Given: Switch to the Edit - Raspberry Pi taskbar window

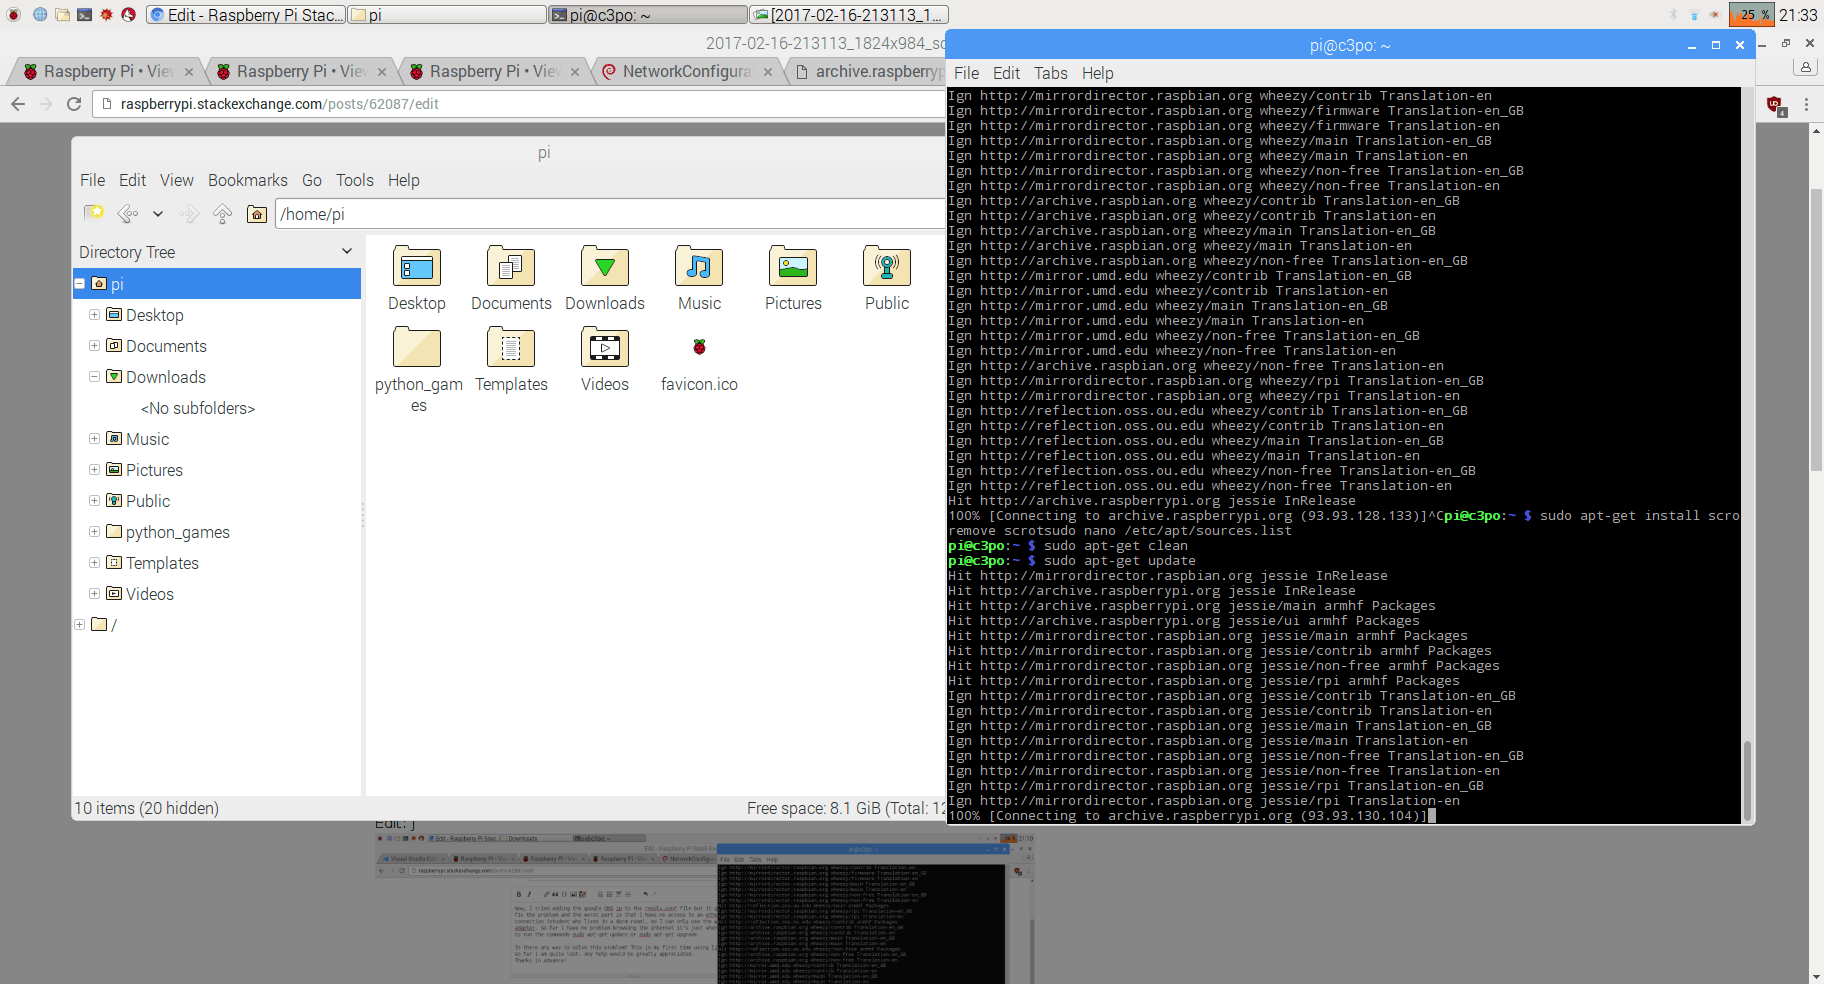Looking at the screenshot, I should (246, 15).
